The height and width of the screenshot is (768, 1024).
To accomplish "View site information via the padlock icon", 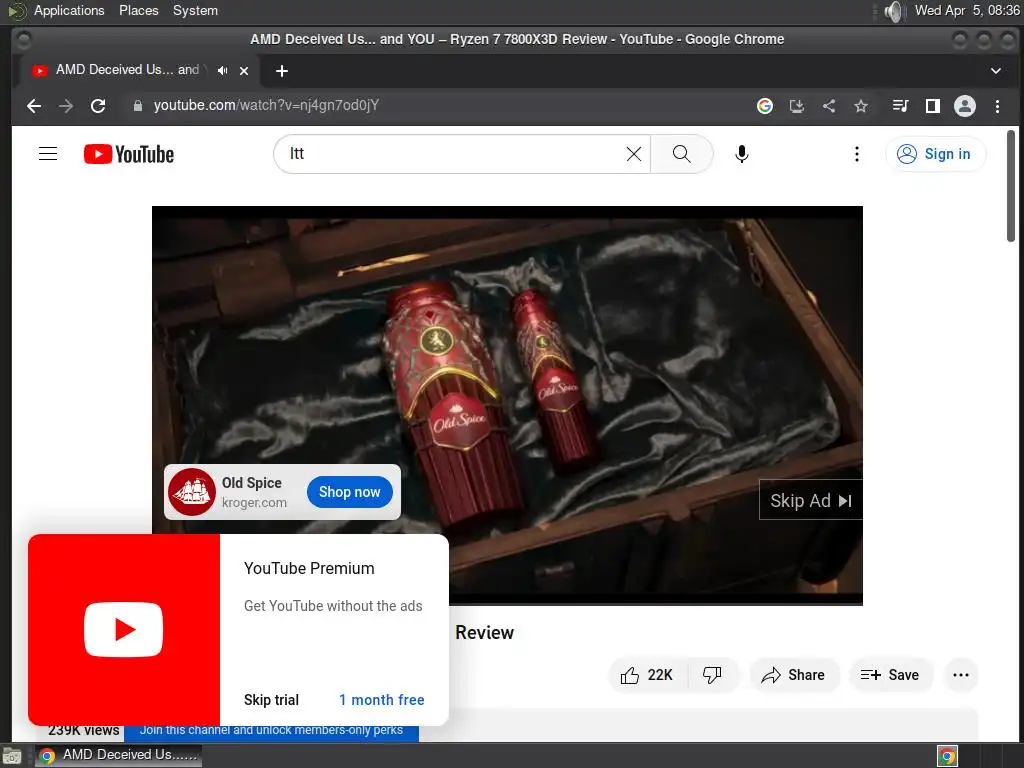I will click(x=138, y=106).
